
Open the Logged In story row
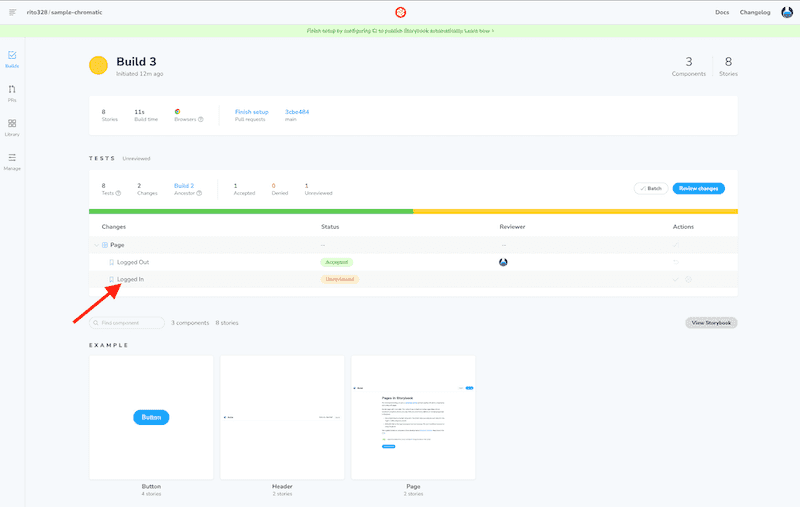[x=130, y=279]
